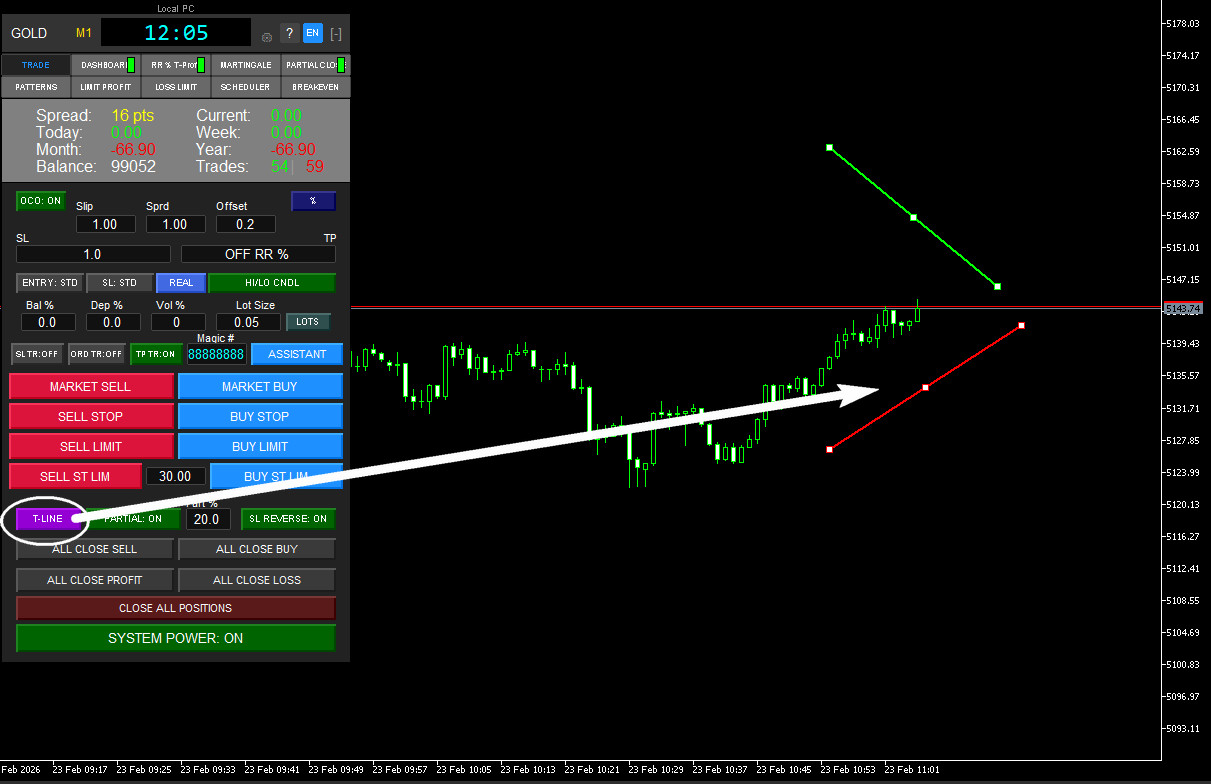
Task: Change the SL: STD mode
Action: [120, 283]
